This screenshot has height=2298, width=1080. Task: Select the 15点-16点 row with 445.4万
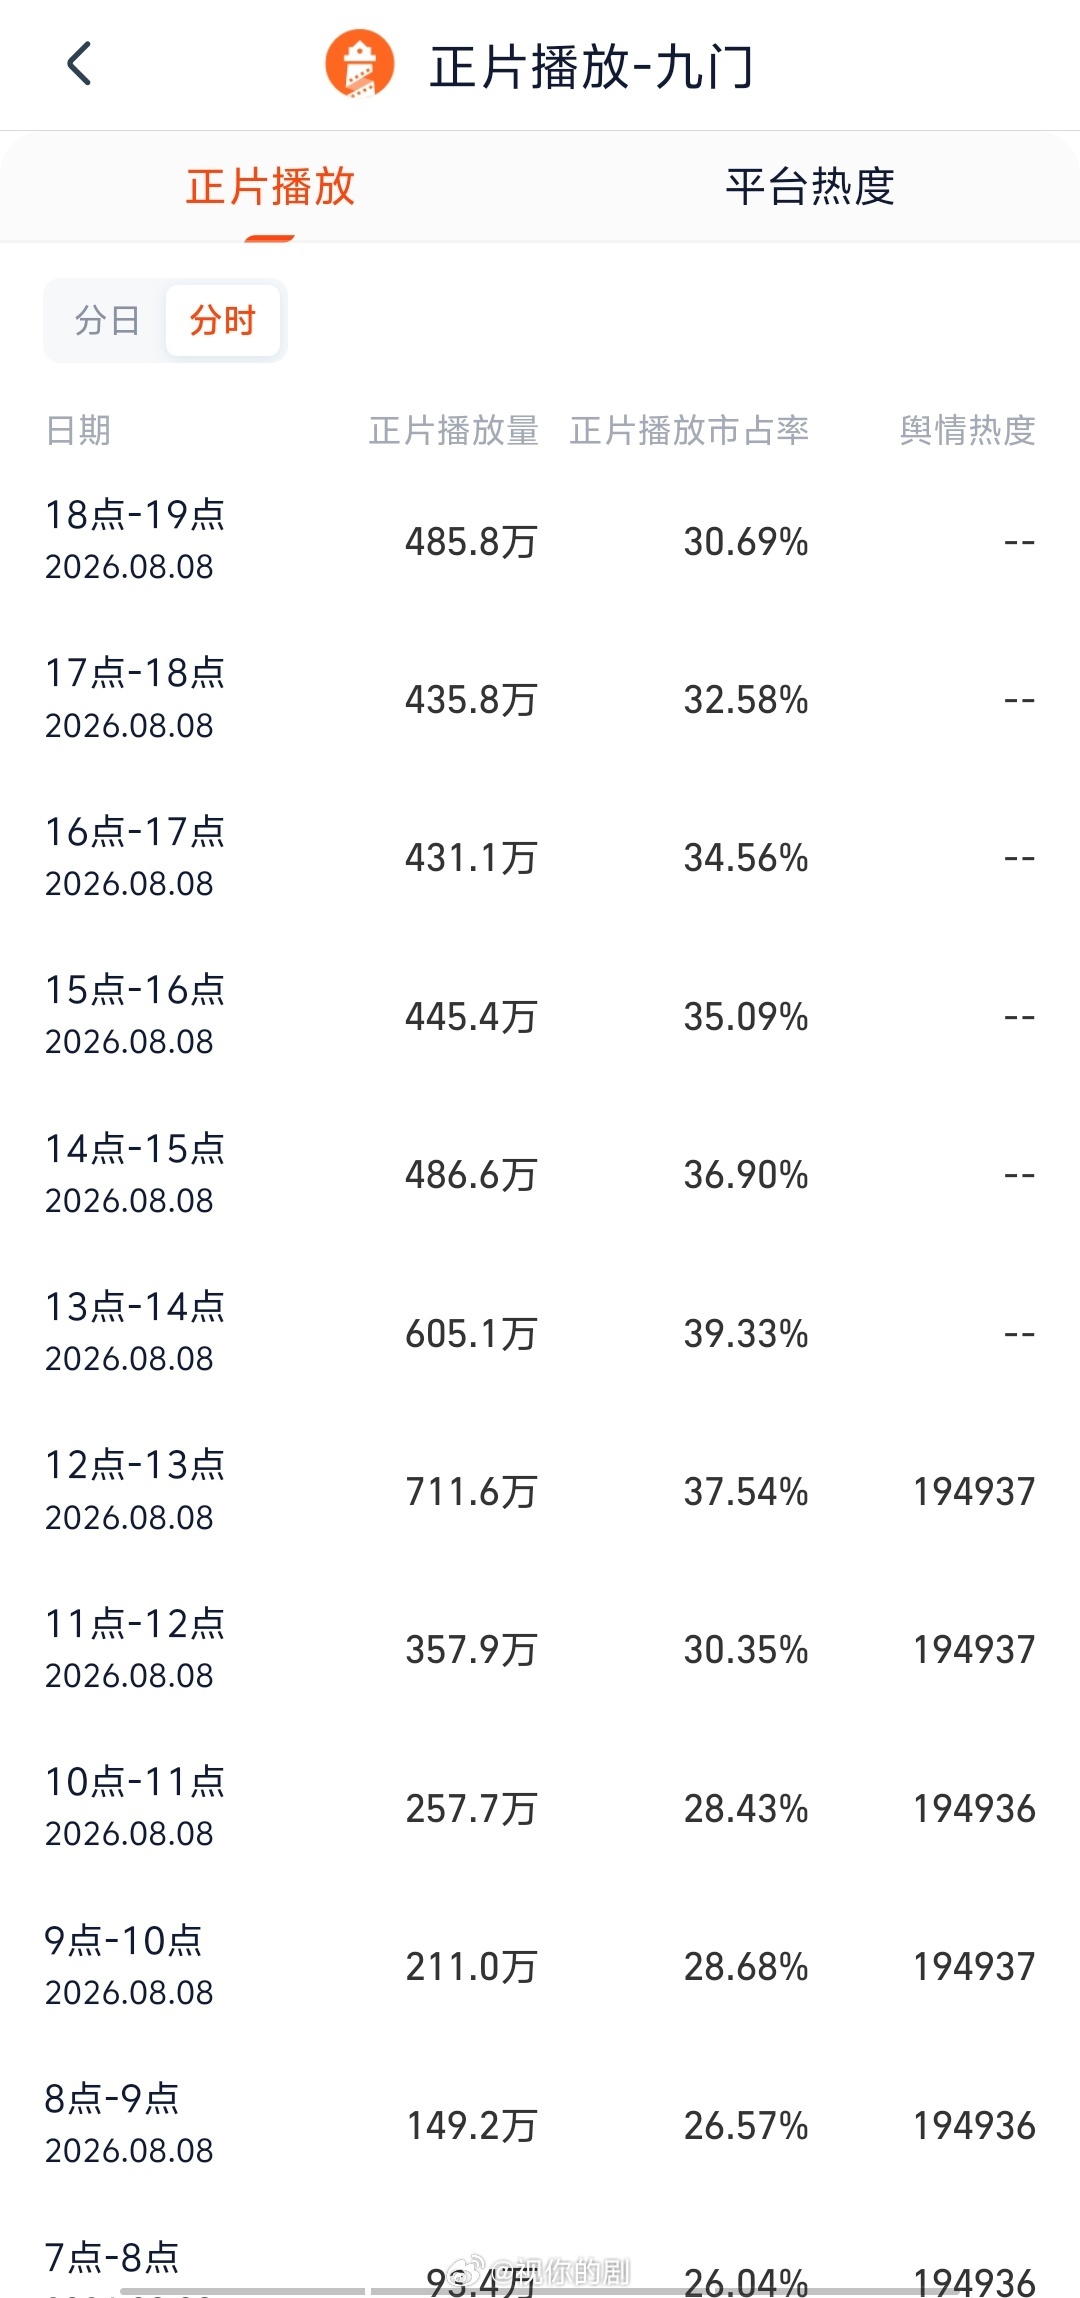coord(540,1016)
